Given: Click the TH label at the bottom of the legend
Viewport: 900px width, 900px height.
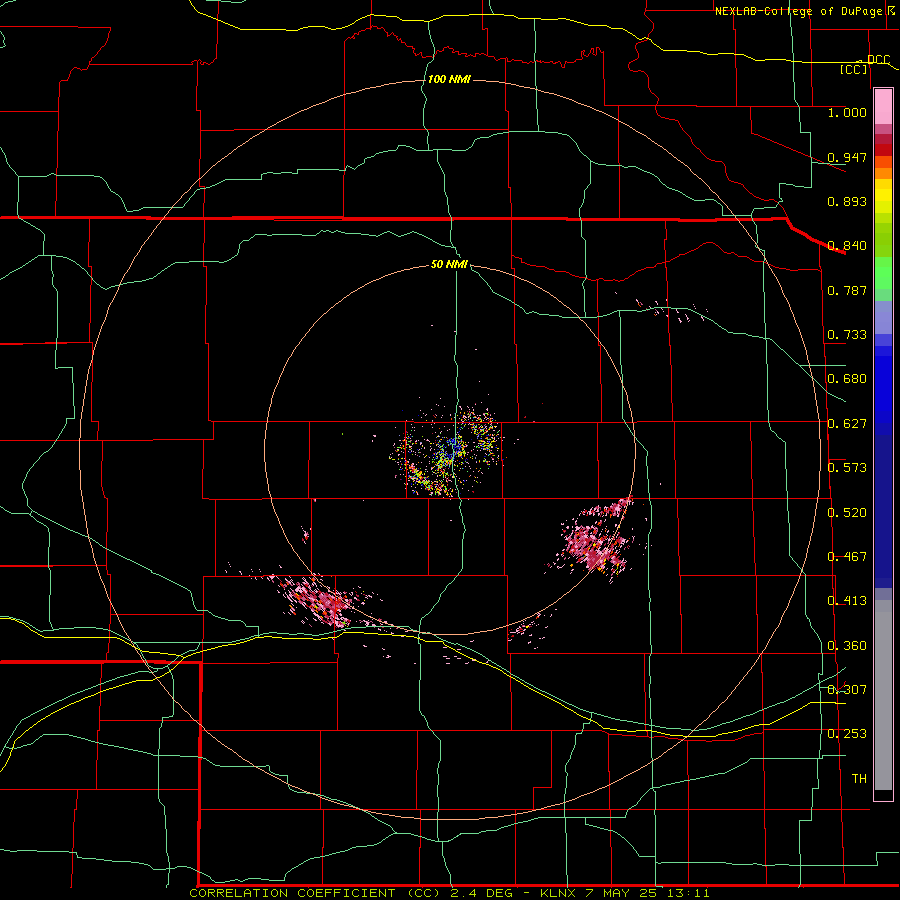Looking at the screenshot, I should [859, 779].
